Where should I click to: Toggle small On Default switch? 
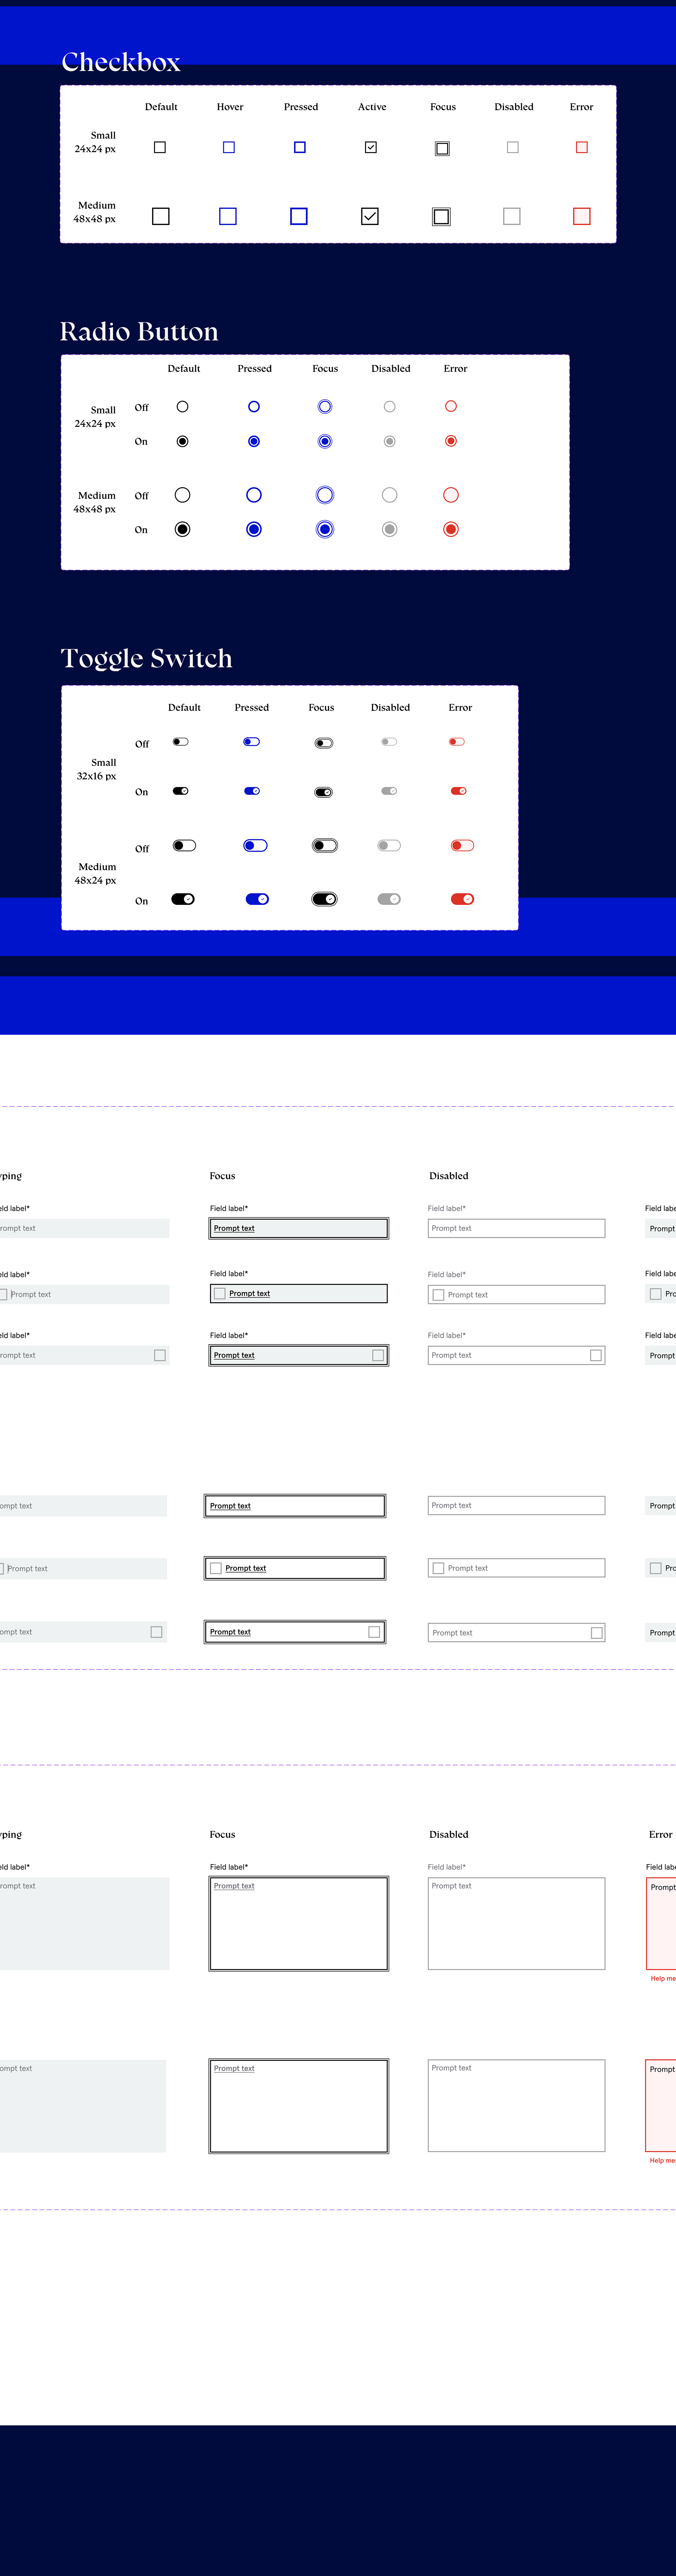click(181, 791)
